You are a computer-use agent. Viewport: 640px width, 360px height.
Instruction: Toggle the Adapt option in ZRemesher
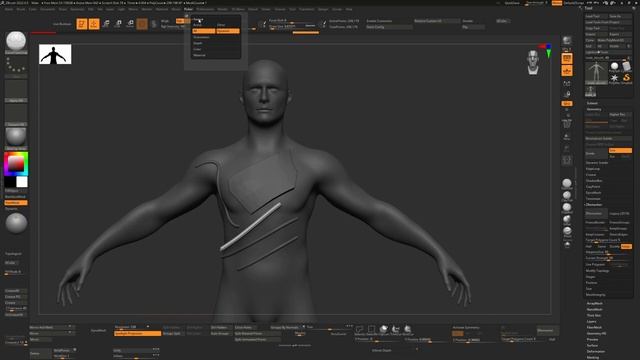click(x=626, y=247)
